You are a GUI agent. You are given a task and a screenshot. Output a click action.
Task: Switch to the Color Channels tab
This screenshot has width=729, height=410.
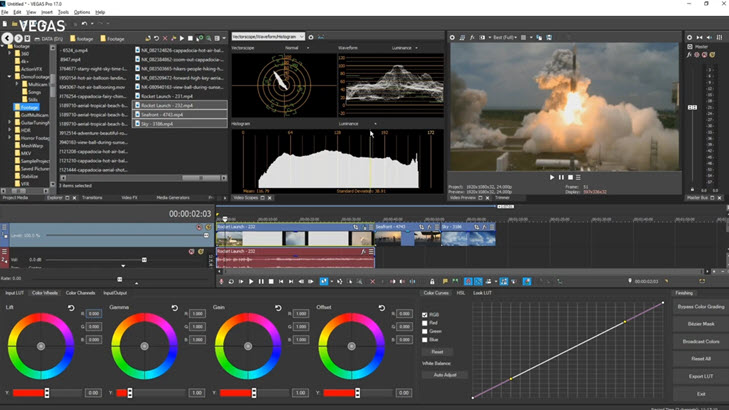pyautogui.click(x=81, y=293)
